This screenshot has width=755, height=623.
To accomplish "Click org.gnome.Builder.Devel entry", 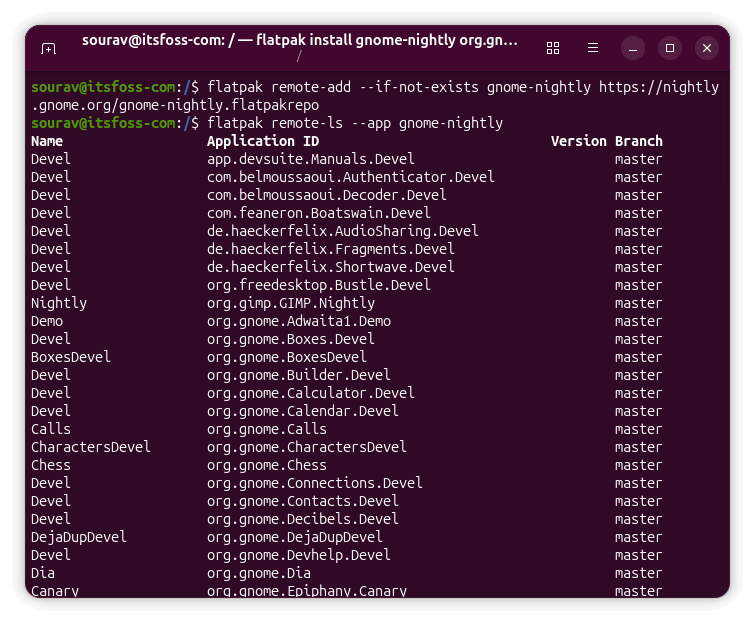I will pos(299,375).
